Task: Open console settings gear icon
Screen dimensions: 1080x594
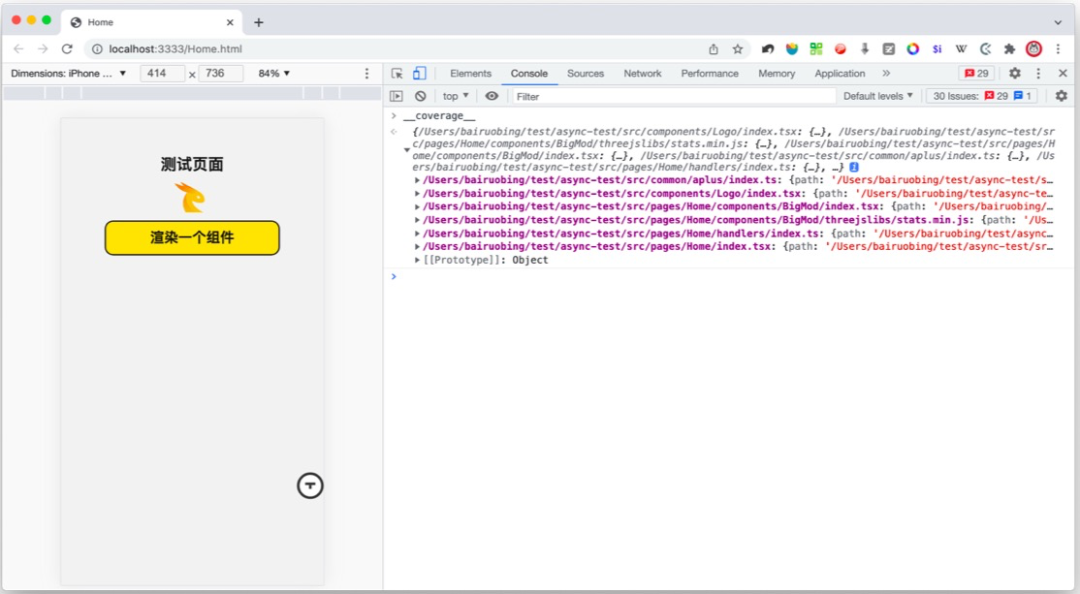Action: pos(1061,96)
